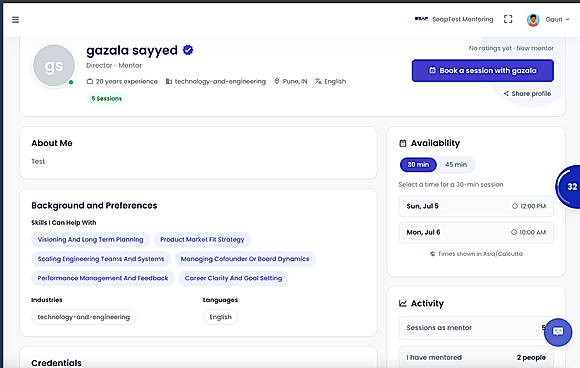Choose the Mon, Jul 6 10:00 AM slot

tap(476, 232)
